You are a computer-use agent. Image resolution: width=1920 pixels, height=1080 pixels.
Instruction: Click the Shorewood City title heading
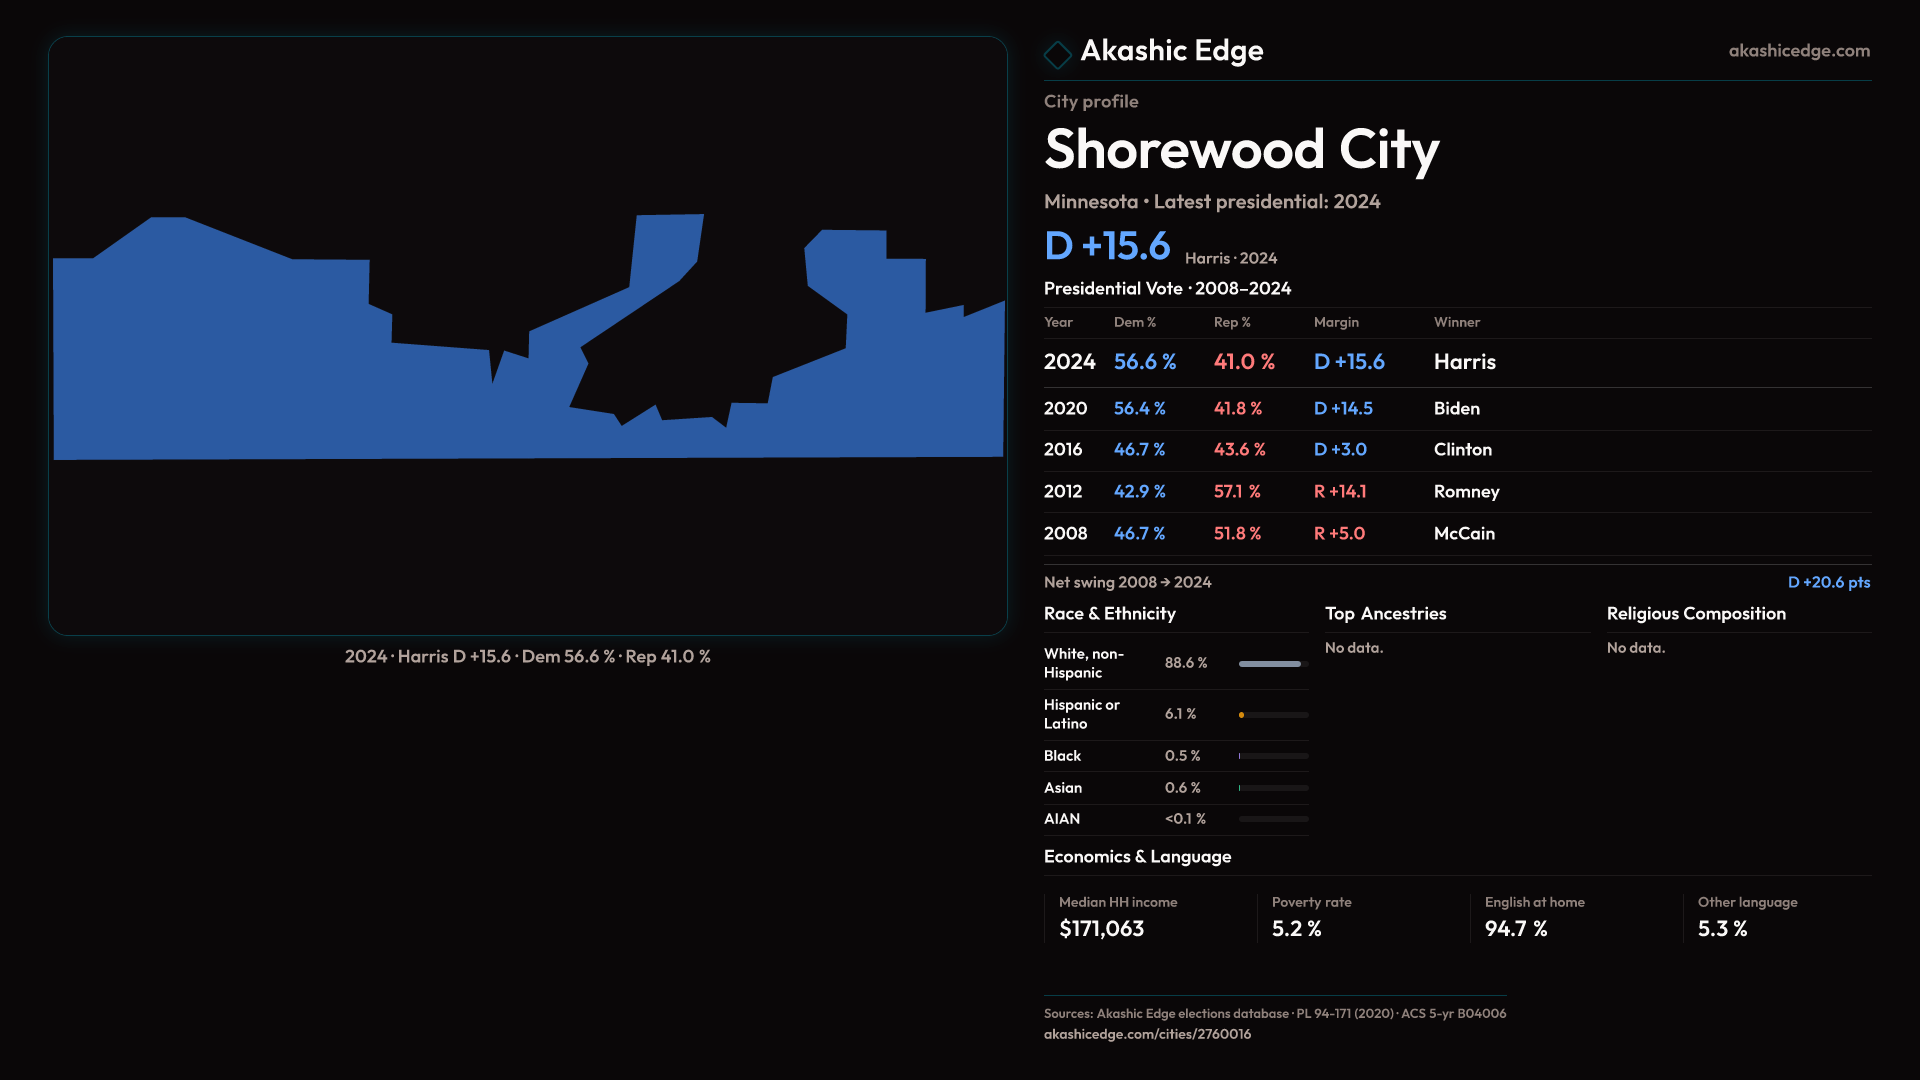[1241, 150]
